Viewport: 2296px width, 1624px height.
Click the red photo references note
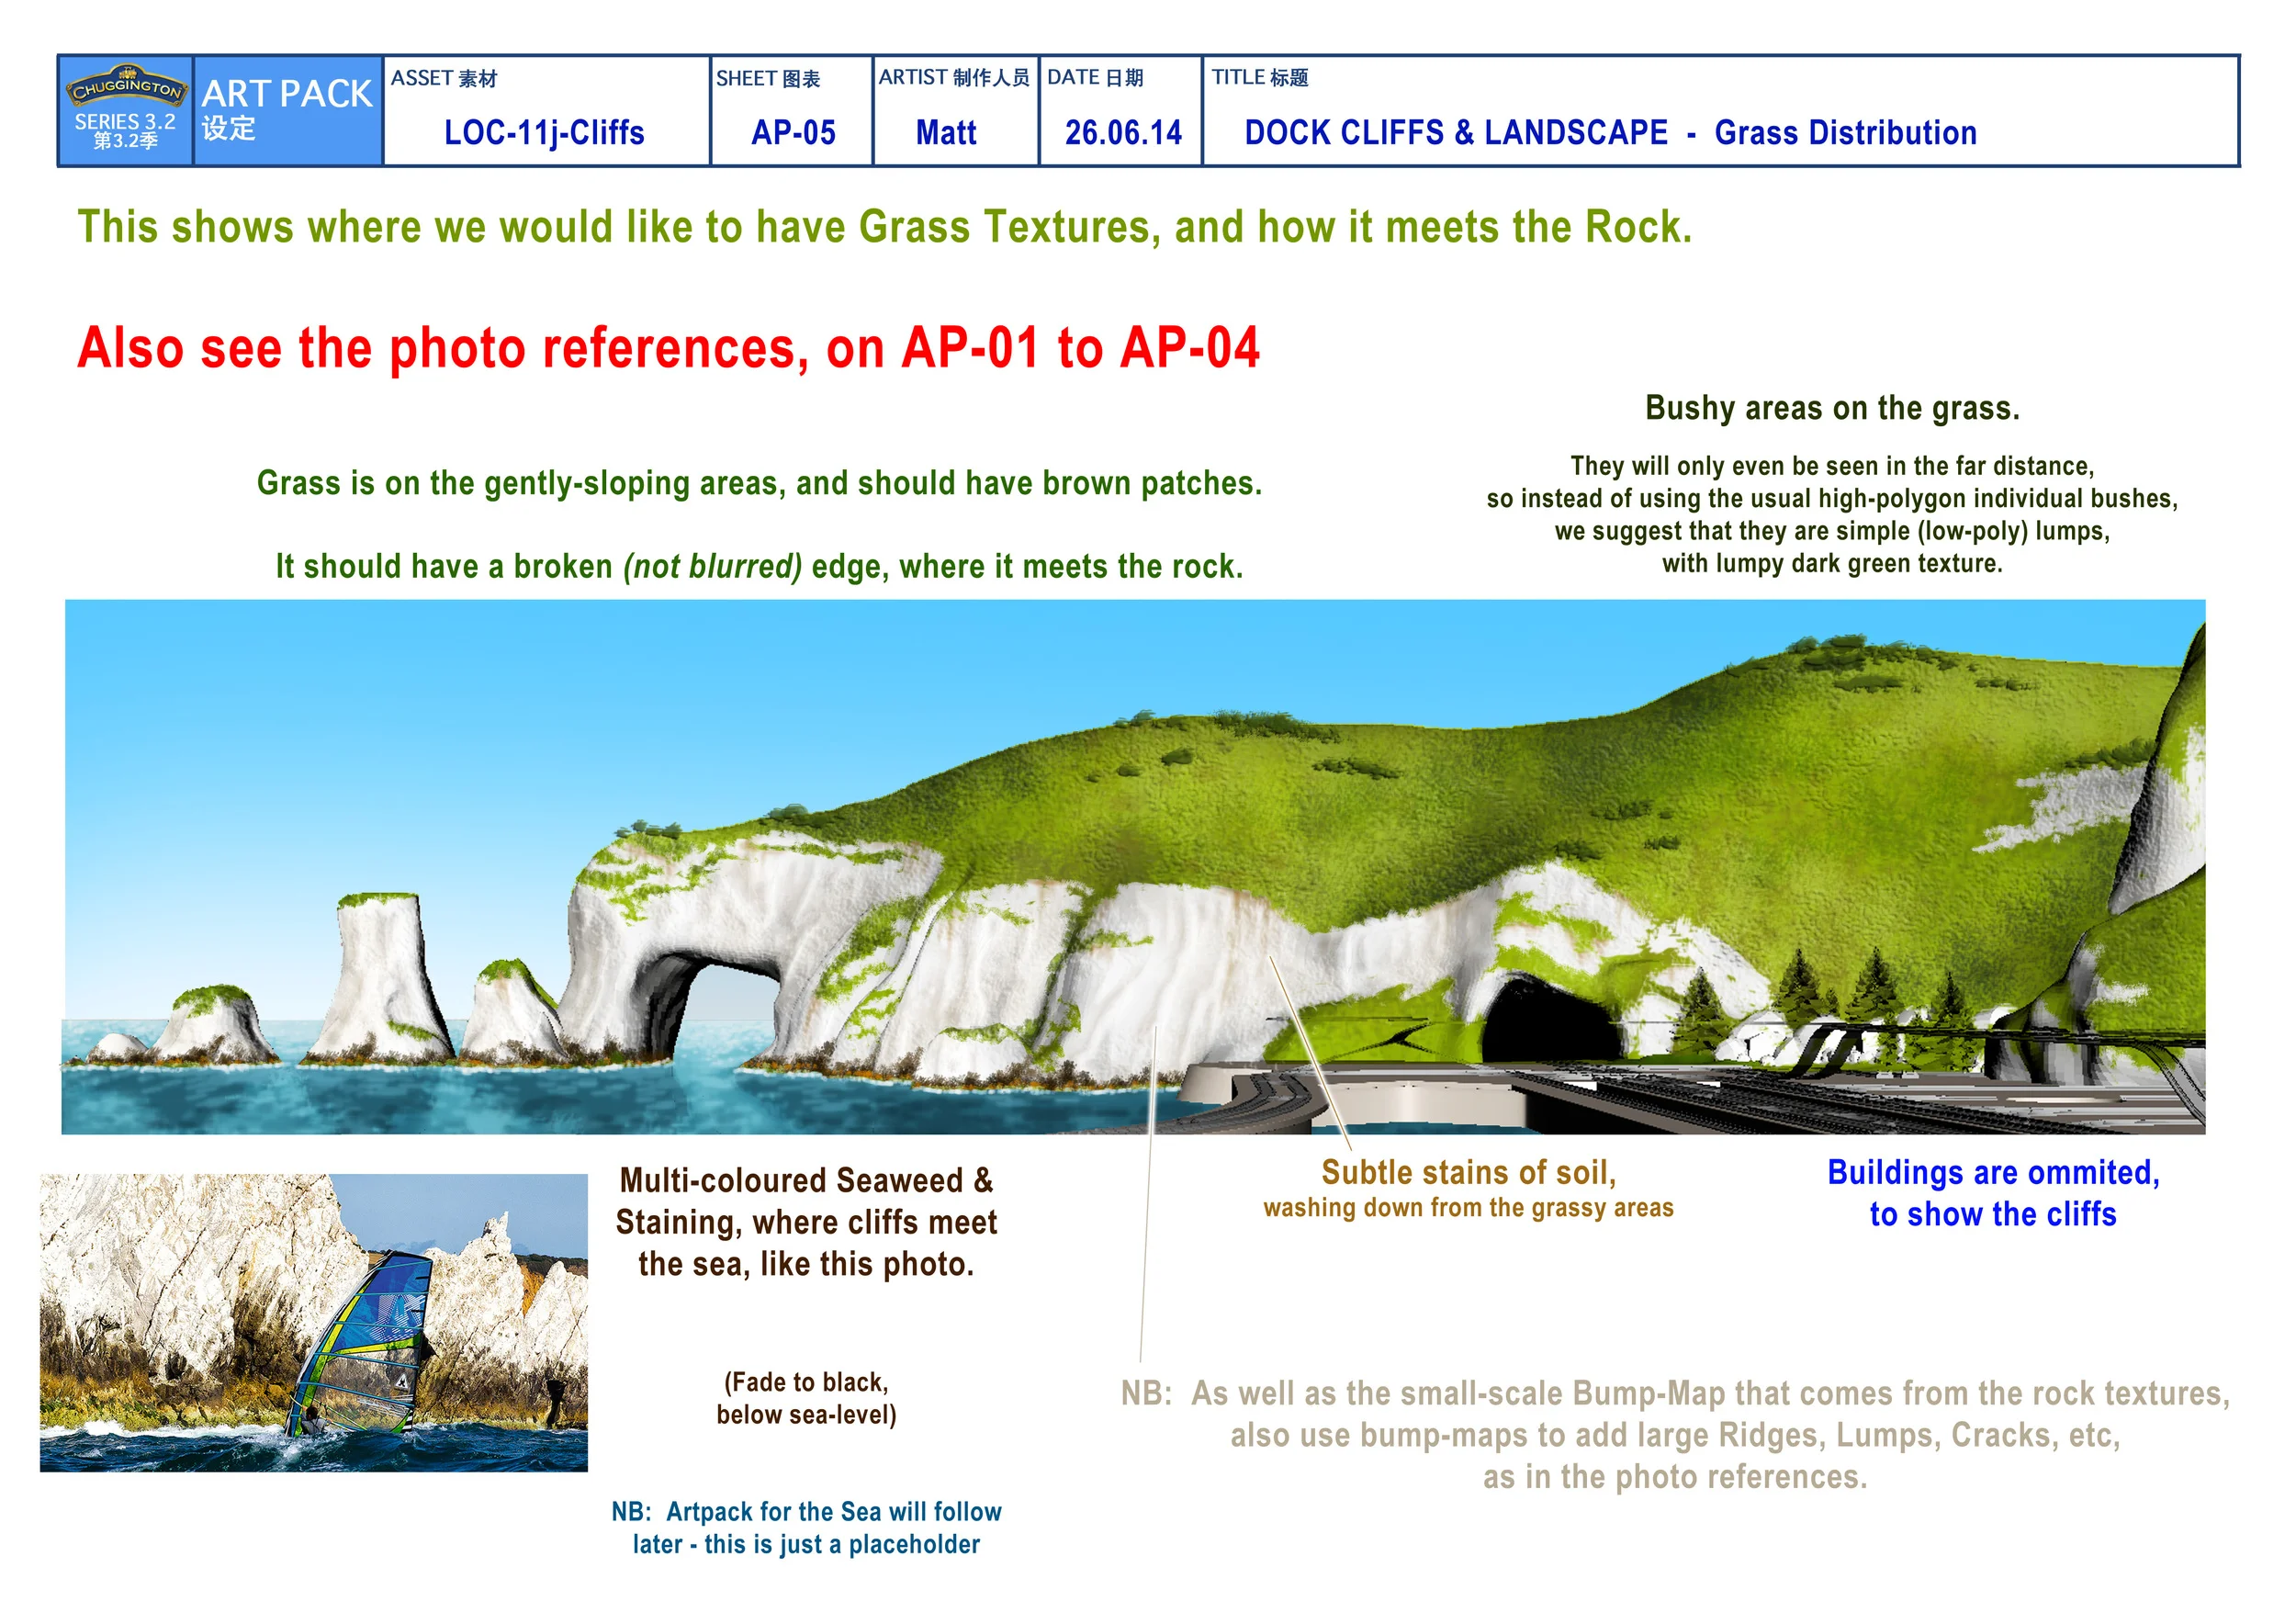click(668, 348)
